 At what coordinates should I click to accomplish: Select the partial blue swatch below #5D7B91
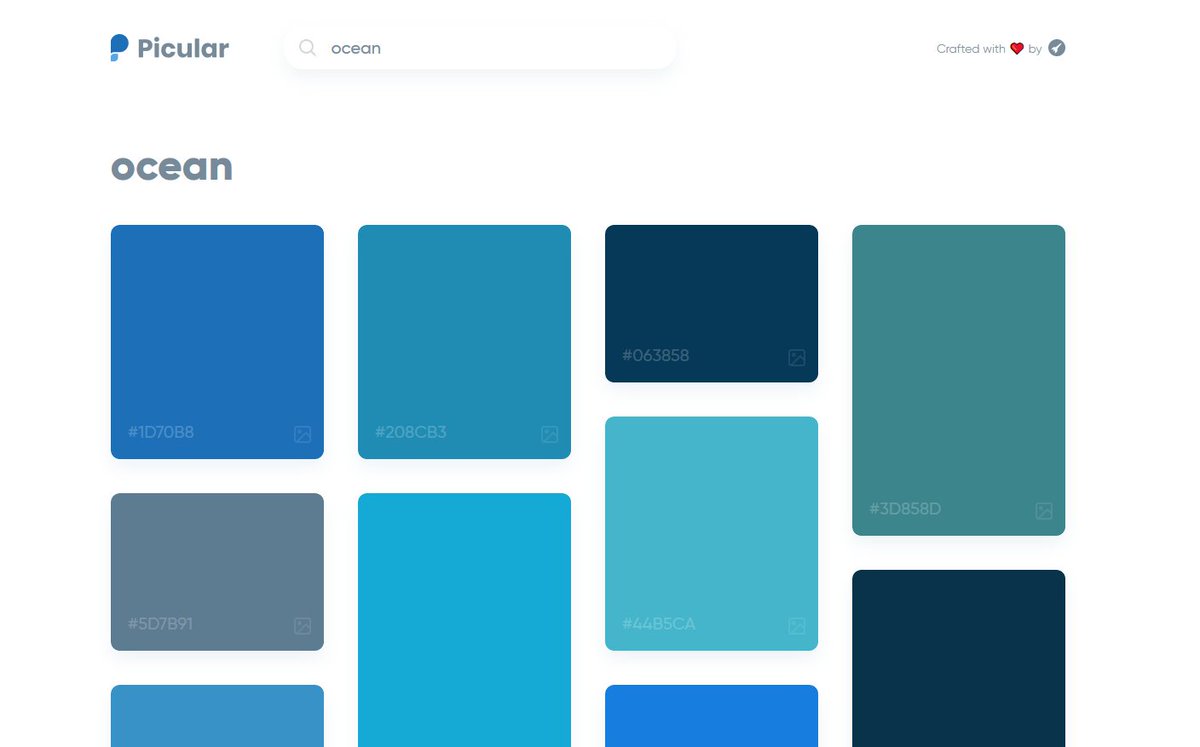tap(217, 716)
